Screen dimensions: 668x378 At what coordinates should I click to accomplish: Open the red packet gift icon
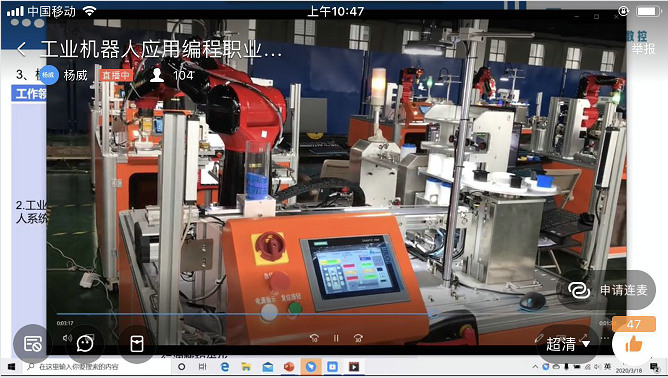pos(137,343)
